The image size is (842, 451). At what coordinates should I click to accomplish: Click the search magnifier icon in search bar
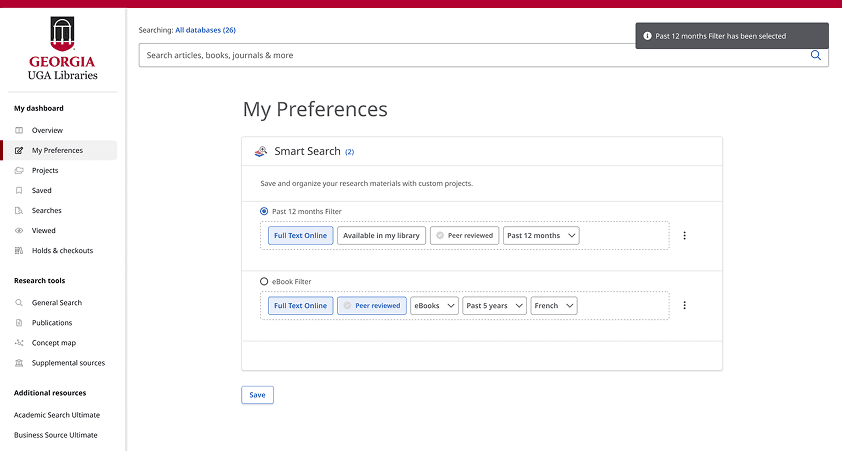pos(816,56)
